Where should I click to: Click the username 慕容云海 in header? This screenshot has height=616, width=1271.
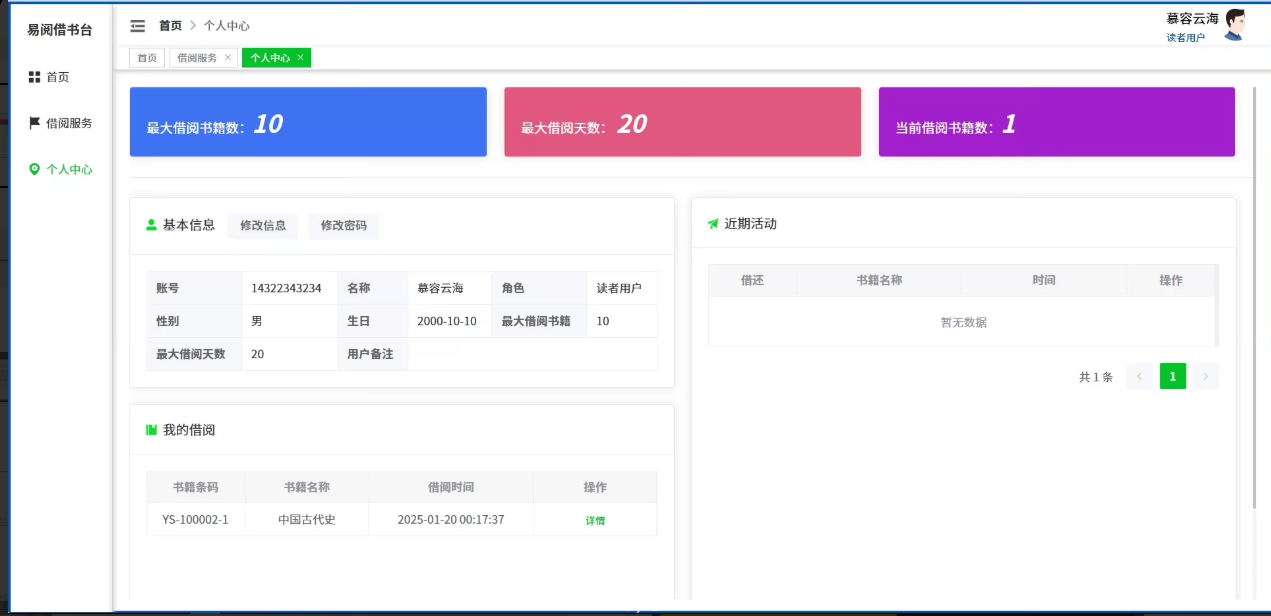coord(1192,18)
